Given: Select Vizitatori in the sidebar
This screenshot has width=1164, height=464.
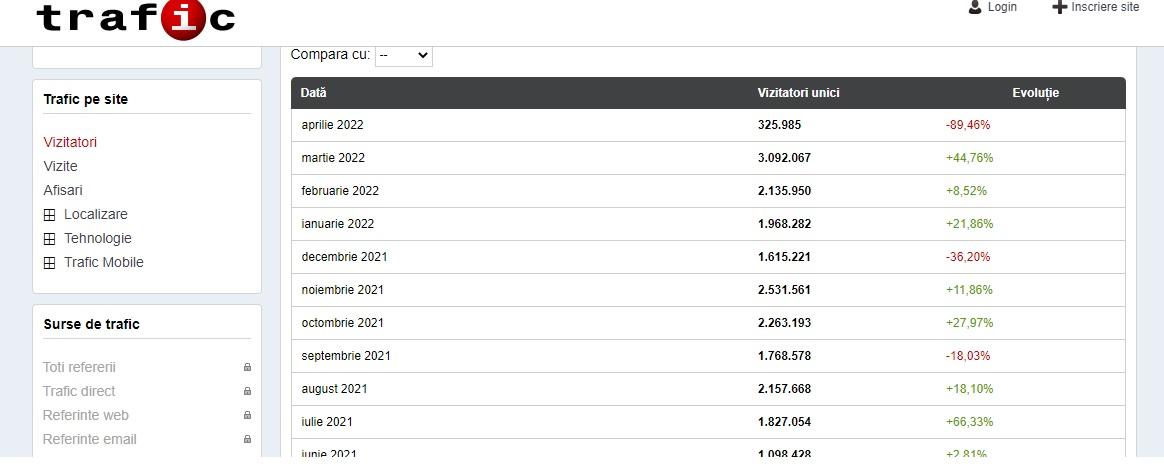Looking at the screenshot, I should (70, 143).
